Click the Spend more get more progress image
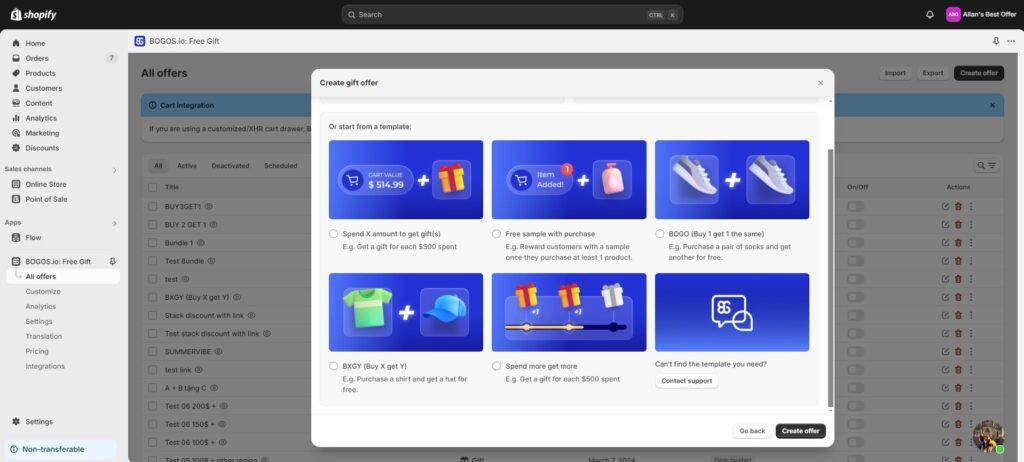Image resolution: width=1024 pixels, height=462 pixels. pyautogui.click(x=568, y=312)
